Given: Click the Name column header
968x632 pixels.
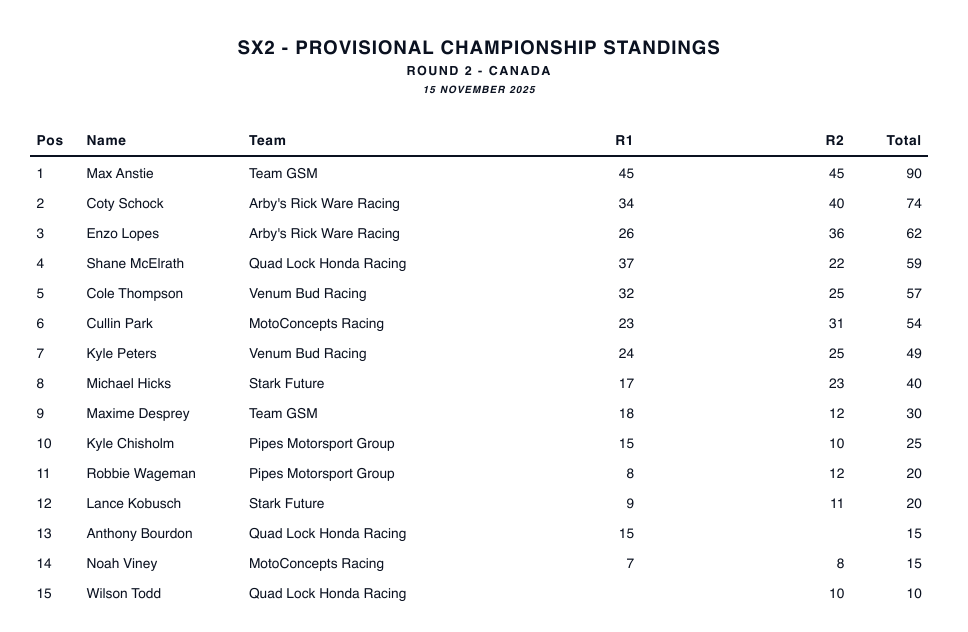Looking at the screenshot, I should (106, 141).
